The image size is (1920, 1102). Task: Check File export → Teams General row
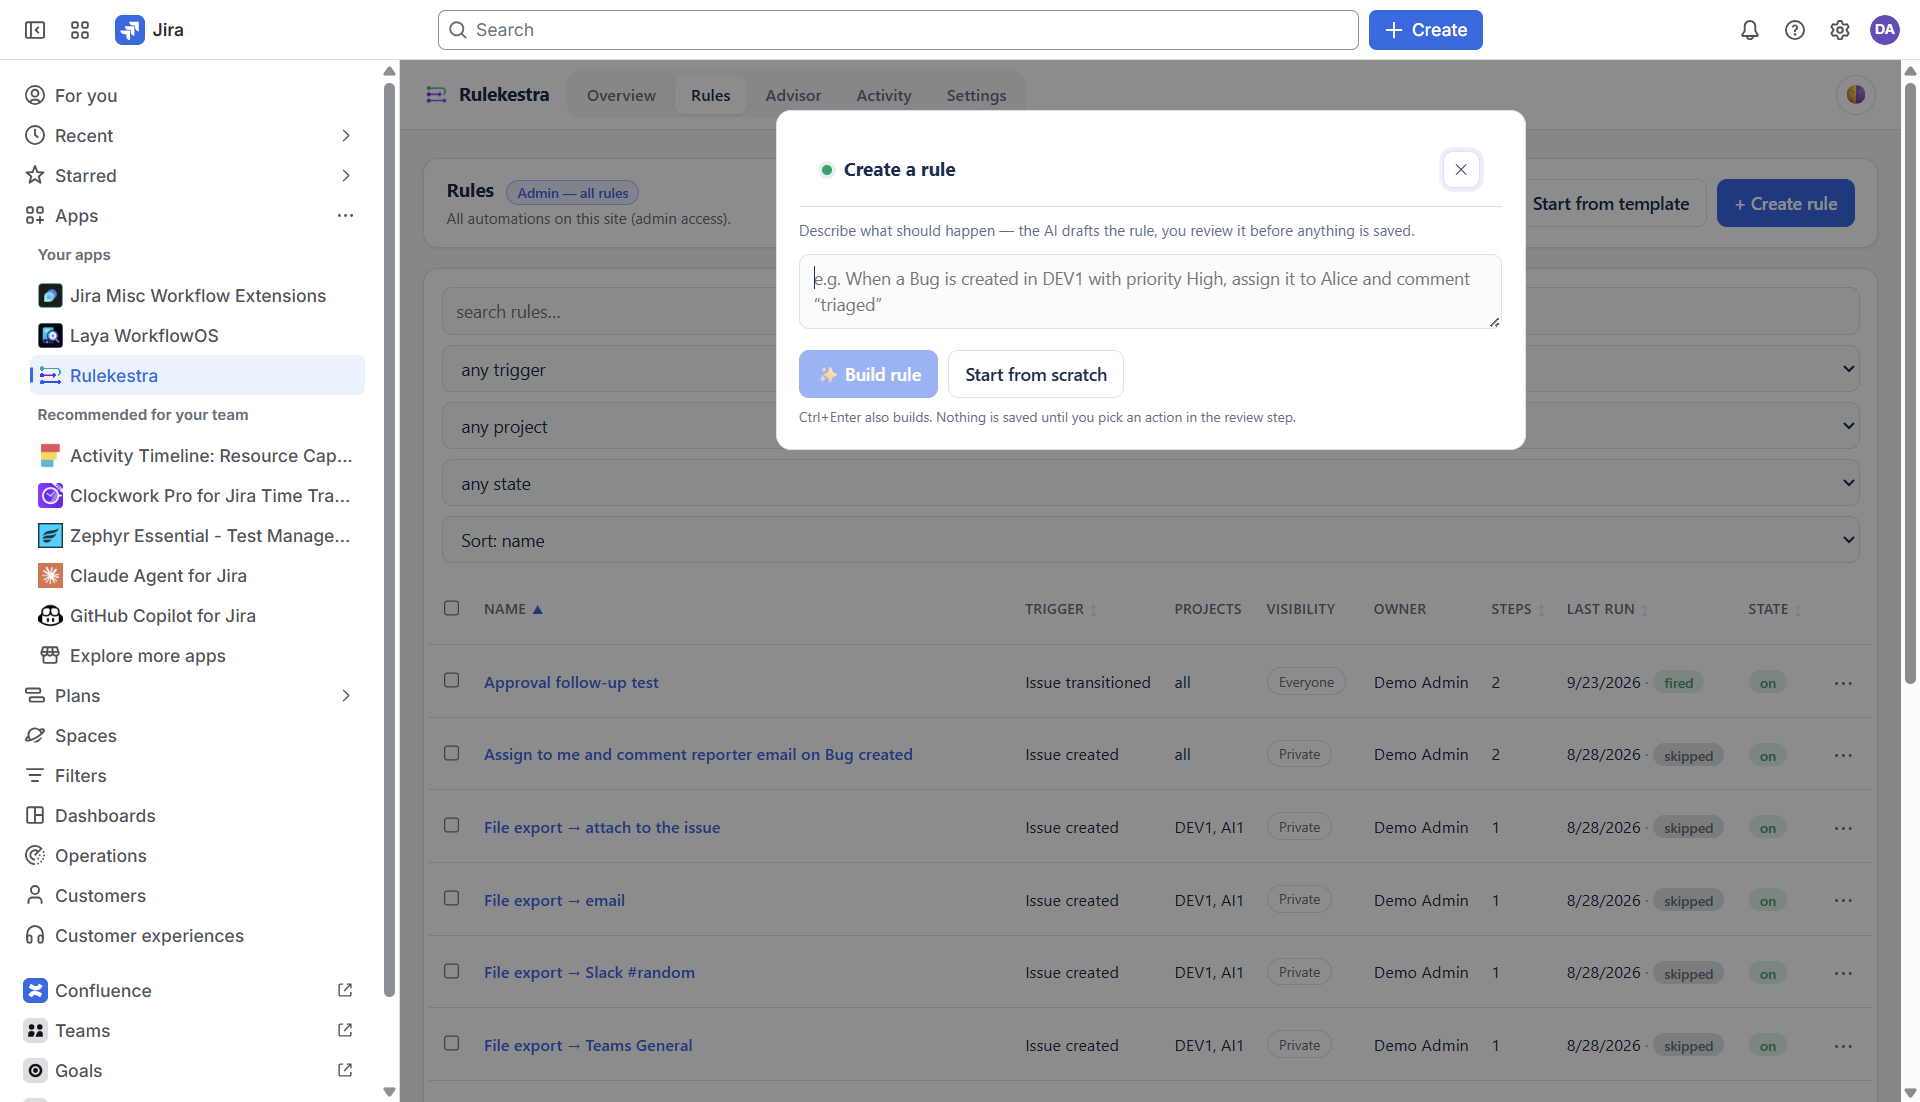click(x=452, y=1043)
